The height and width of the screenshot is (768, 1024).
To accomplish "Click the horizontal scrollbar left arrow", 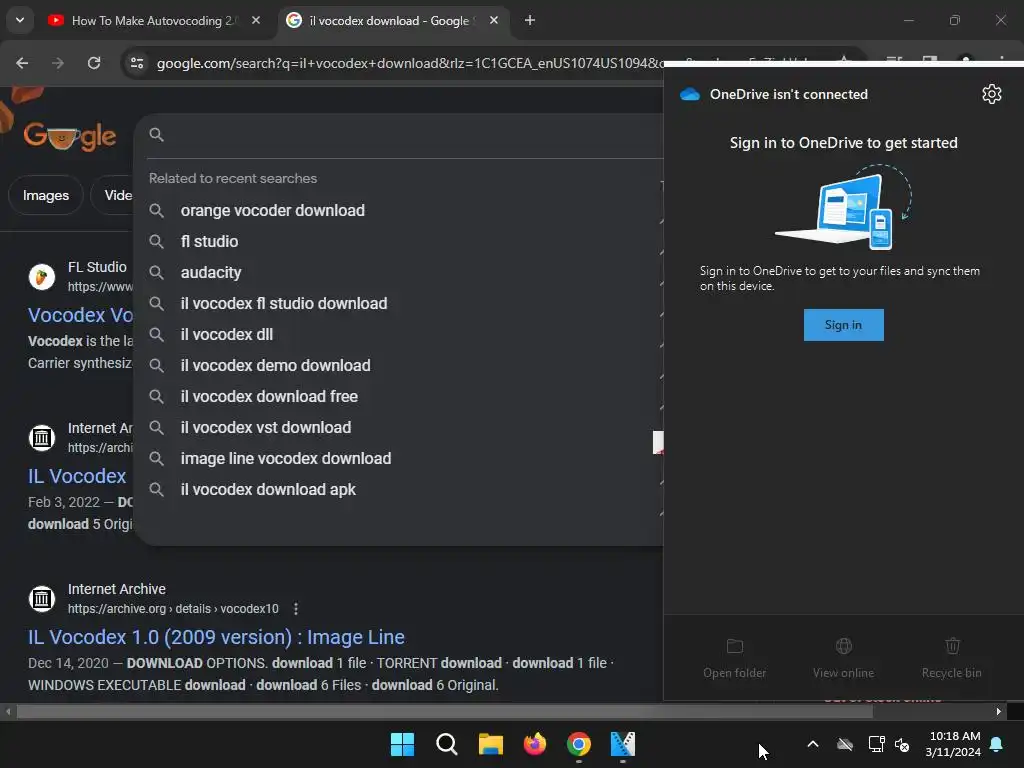I will [x=8, y=712].
